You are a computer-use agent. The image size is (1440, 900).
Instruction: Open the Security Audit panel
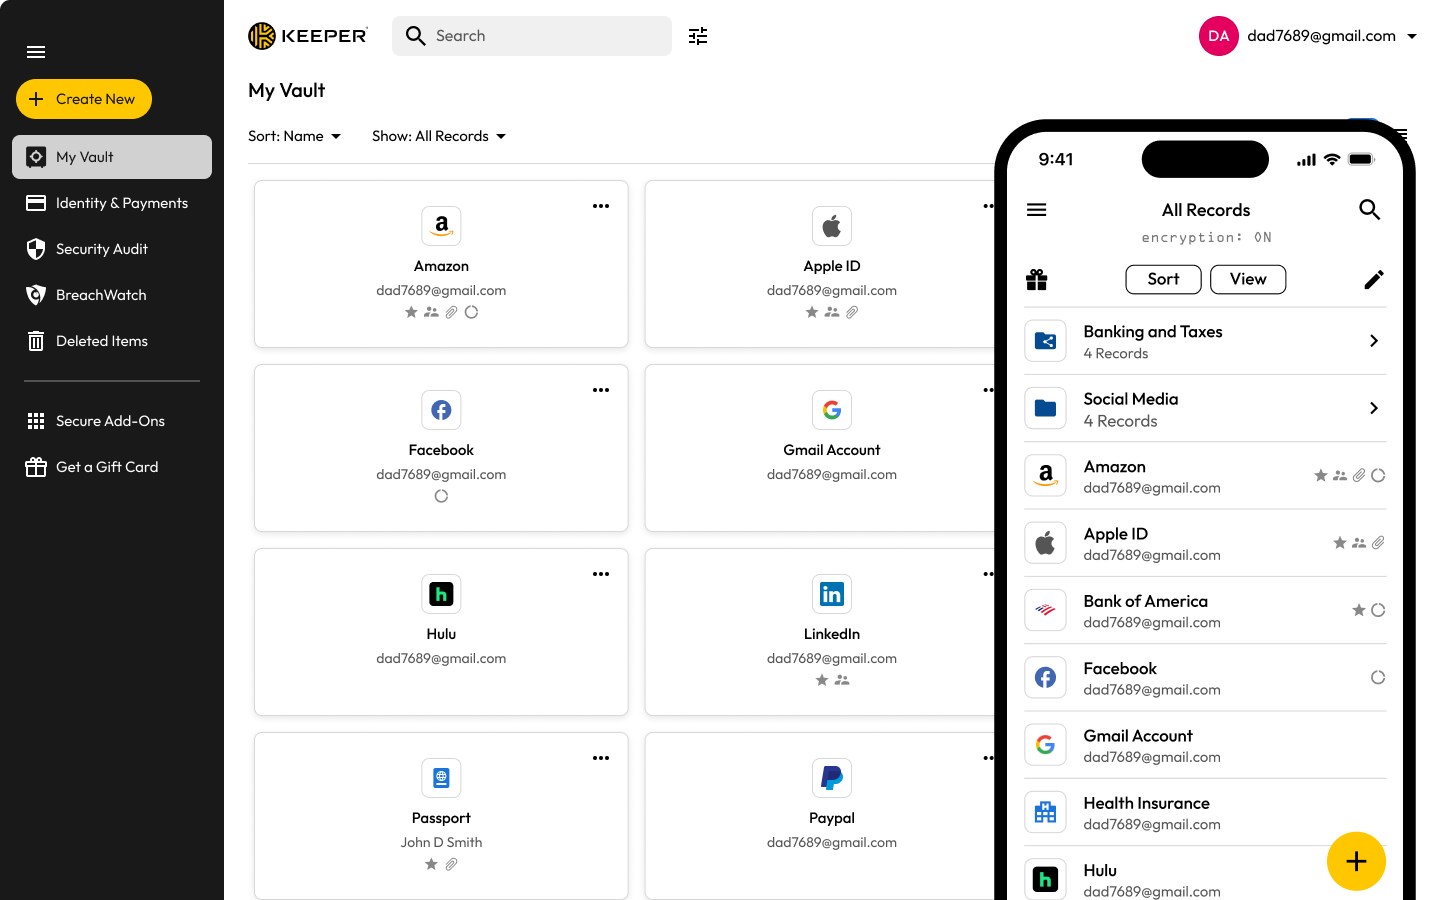coord(101,248)
